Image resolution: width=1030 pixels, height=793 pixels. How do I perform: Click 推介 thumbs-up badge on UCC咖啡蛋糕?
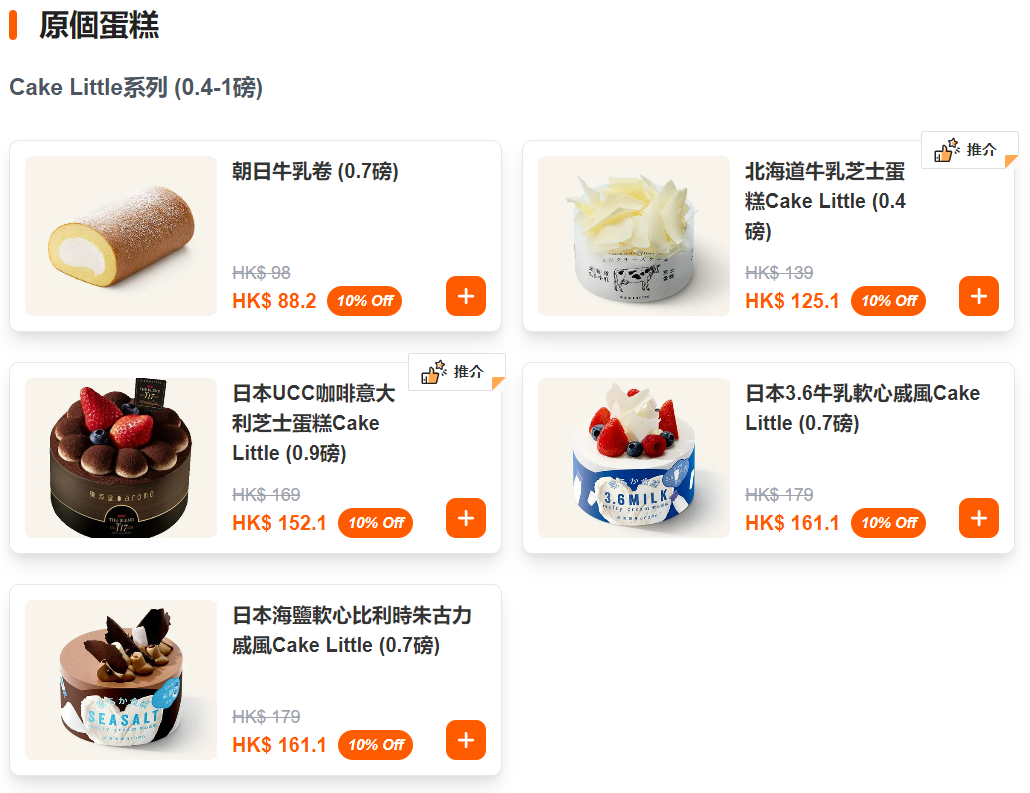[457, 372]
